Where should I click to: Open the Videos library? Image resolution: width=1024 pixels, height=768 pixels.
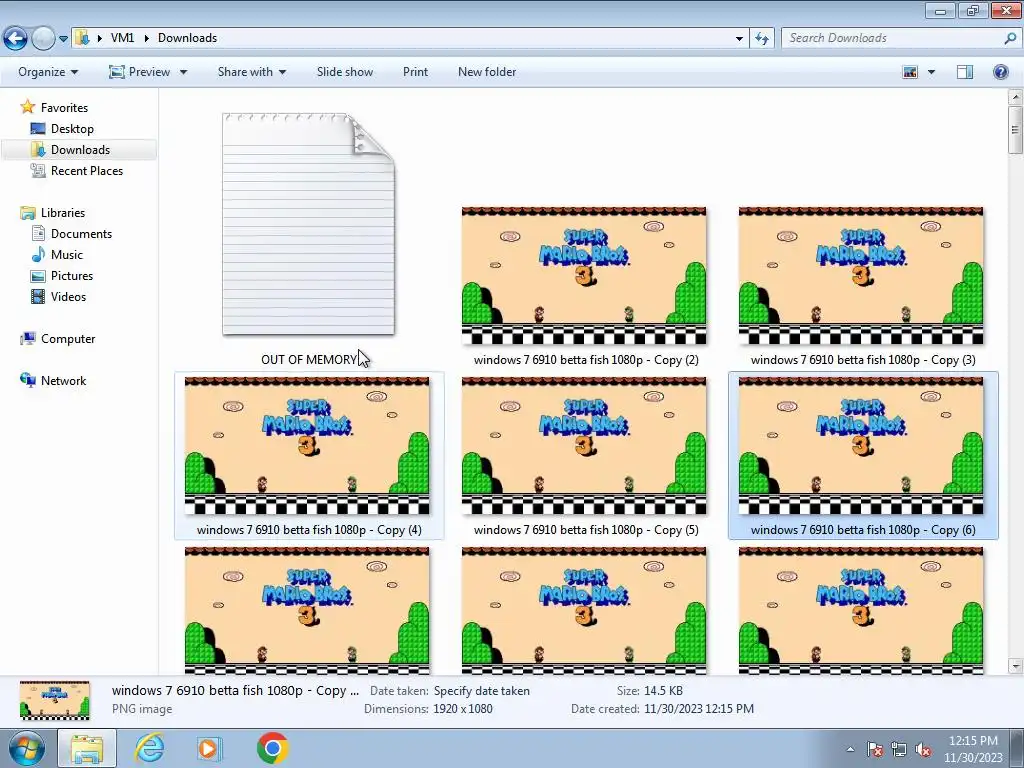point(68,296)
